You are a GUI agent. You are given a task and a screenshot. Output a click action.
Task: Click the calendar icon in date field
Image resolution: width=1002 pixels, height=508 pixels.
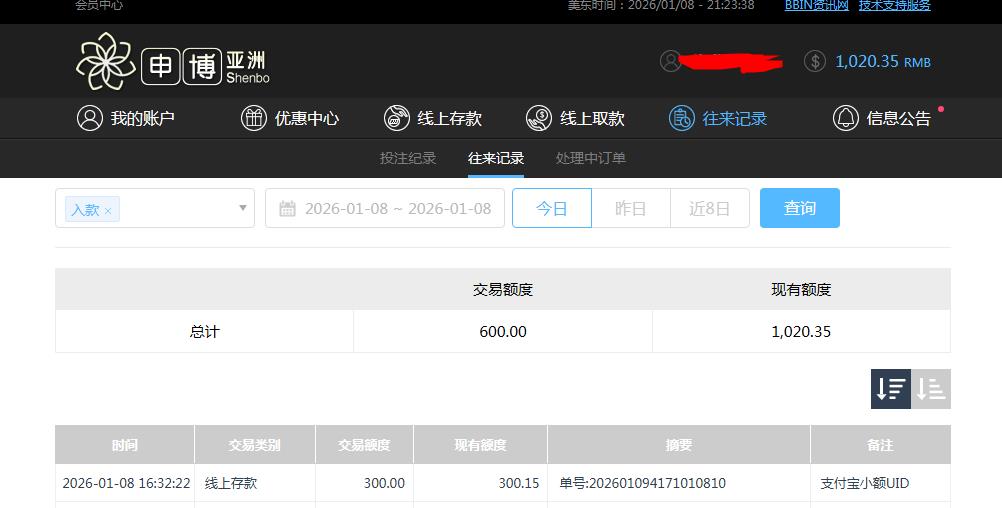coord(288,209)
